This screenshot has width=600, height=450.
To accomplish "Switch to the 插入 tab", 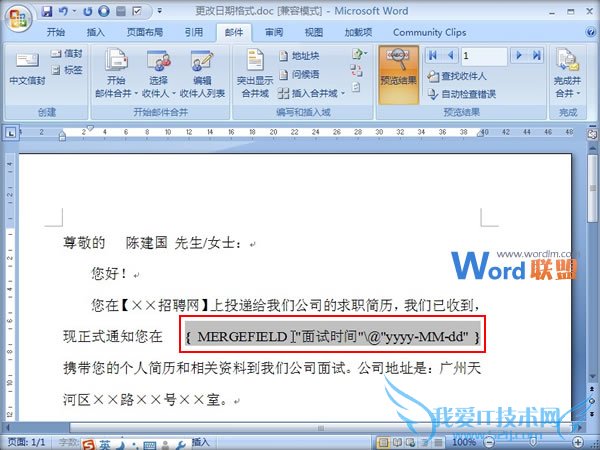I will [x=96, y=32].
